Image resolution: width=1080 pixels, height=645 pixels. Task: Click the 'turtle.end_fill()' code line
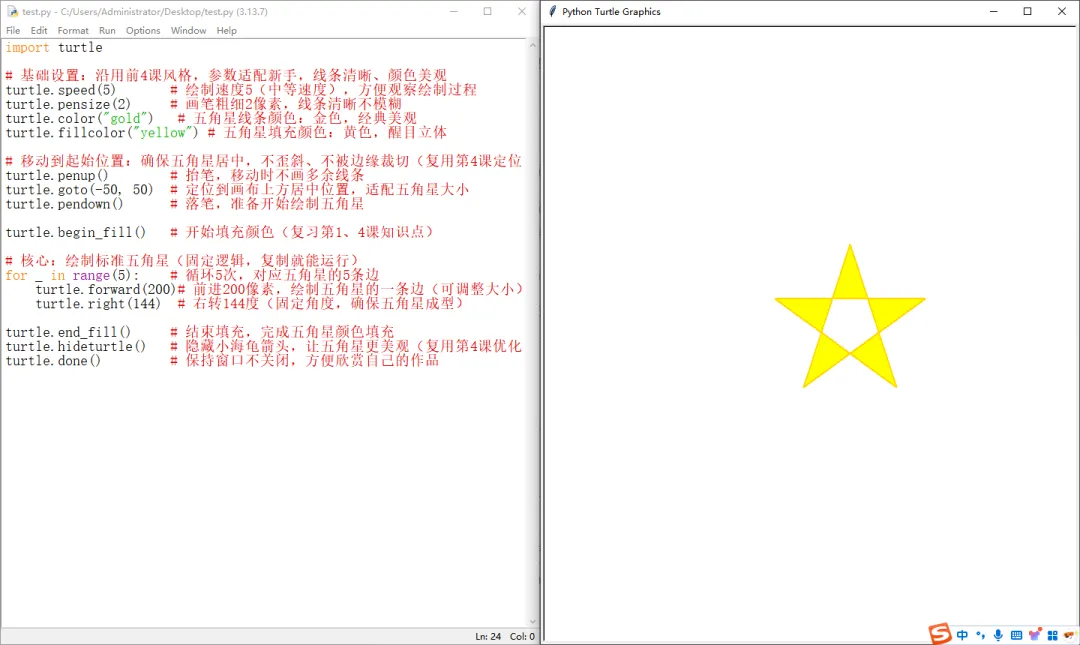(68, 332)
